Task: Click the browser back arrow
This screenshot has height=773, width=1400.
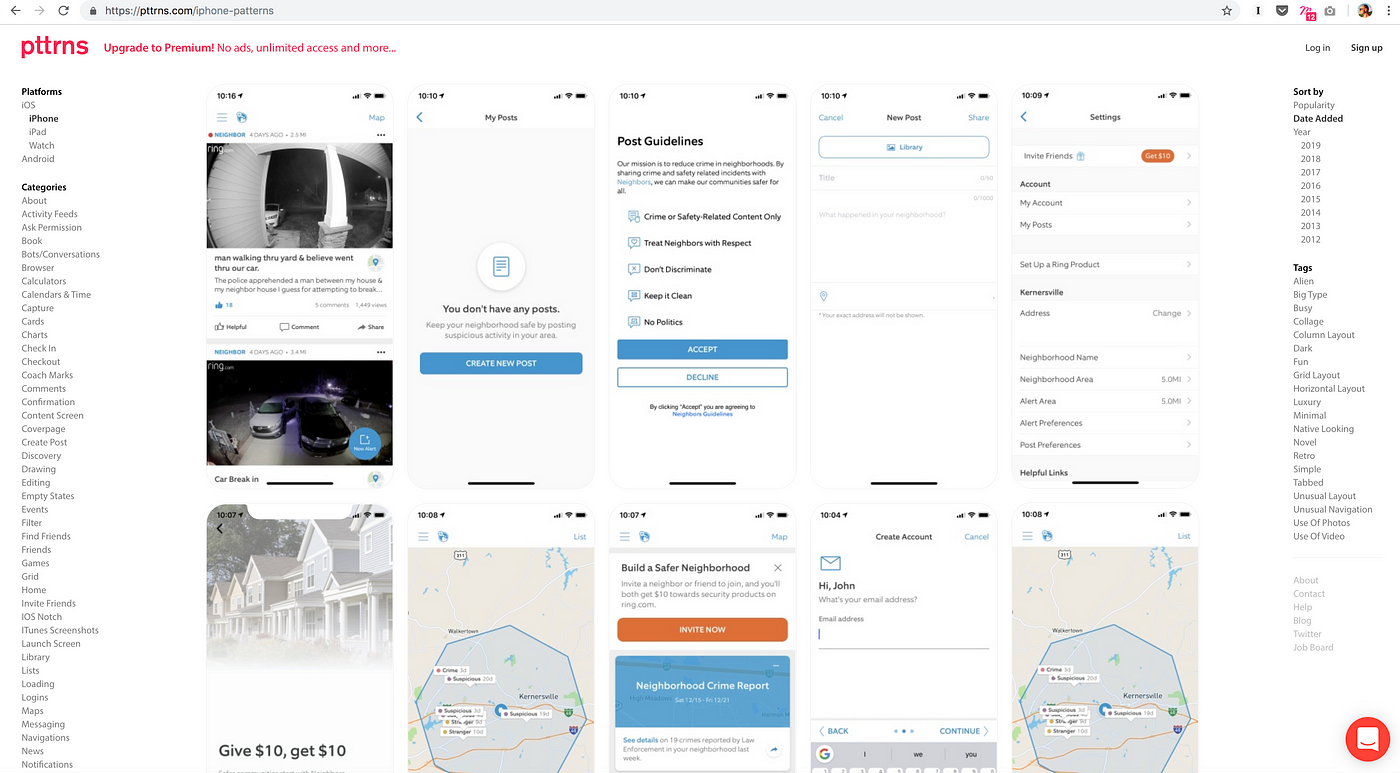Action: [15, 11]
